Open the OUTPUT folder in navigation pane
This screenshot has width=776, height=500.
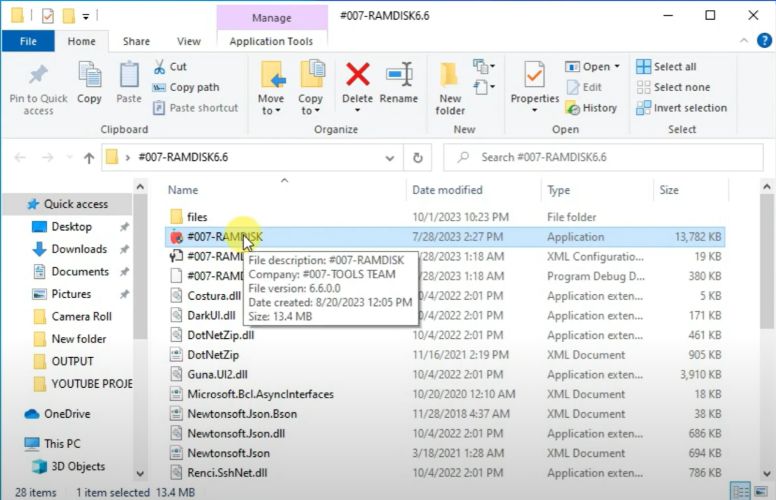click(x=72, y=361)
